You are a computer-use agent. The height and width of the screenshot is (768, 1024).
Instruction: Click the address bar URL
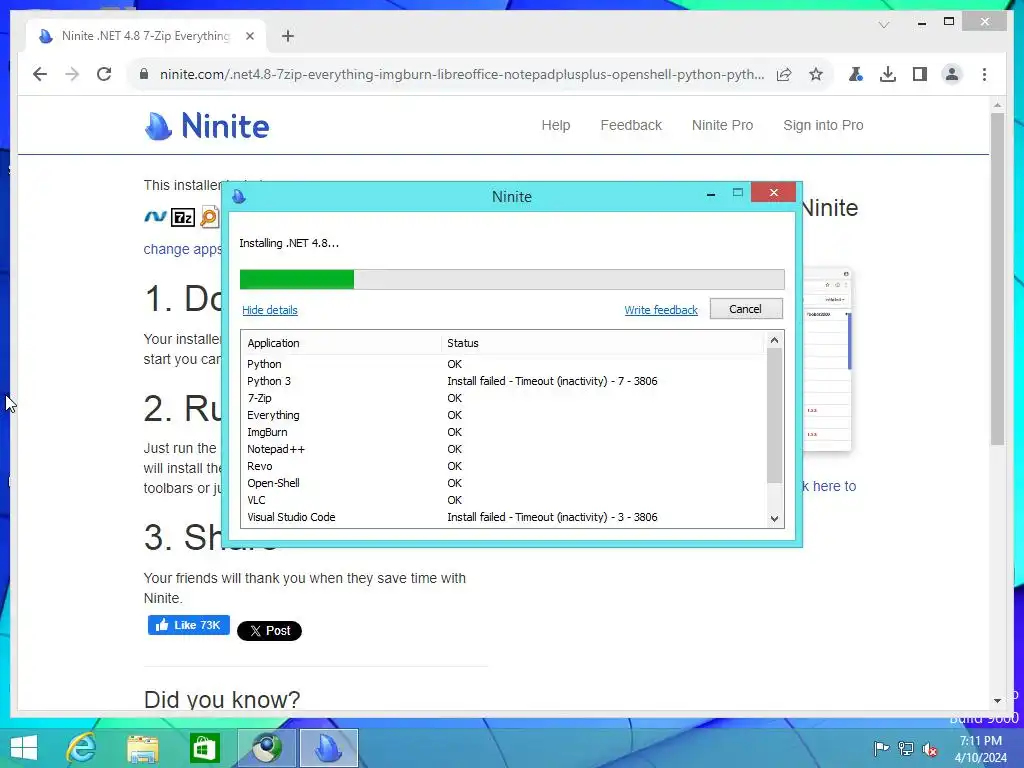(462, 74)
